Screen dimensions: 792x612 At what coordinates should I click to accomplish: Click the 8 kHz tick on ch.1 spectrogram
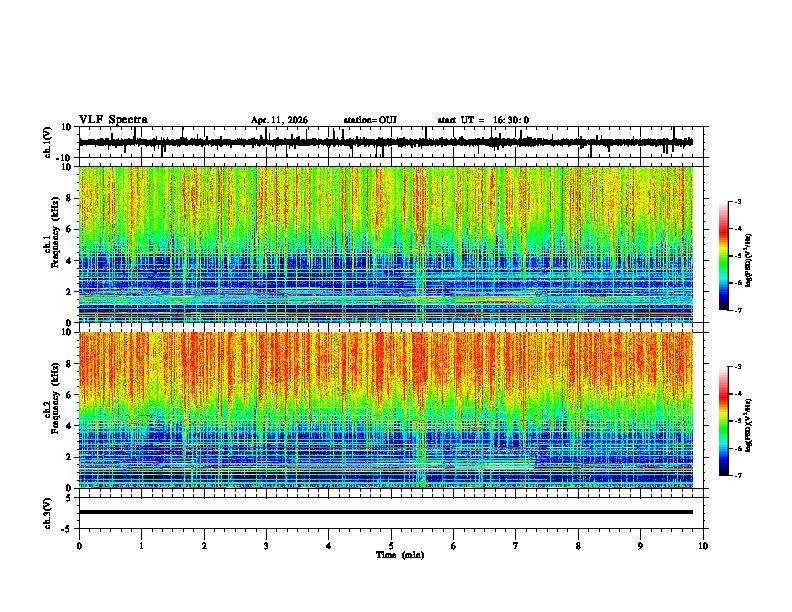coord(69,198)
